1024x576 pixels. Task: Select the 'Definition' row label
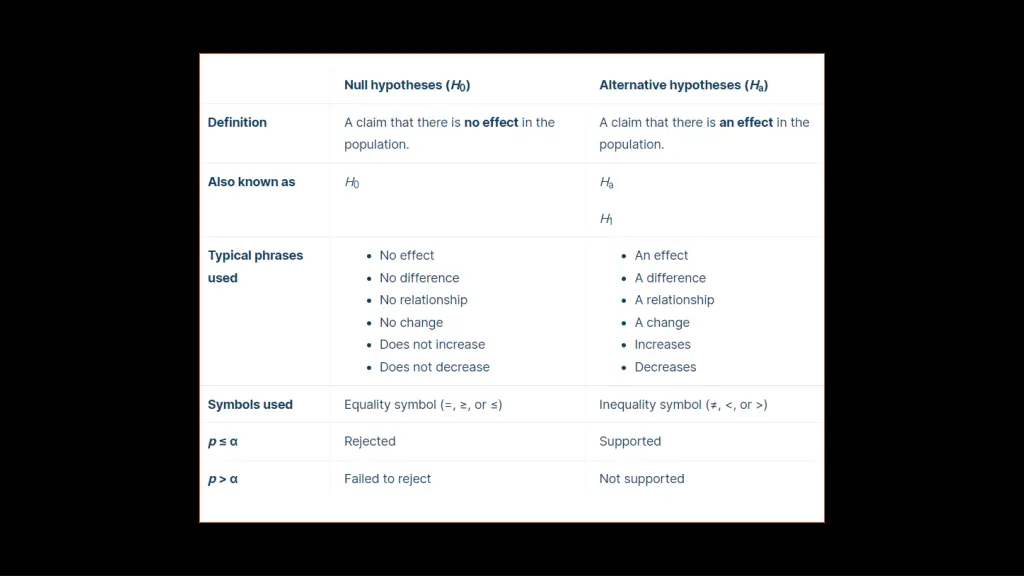coord(237,122)
